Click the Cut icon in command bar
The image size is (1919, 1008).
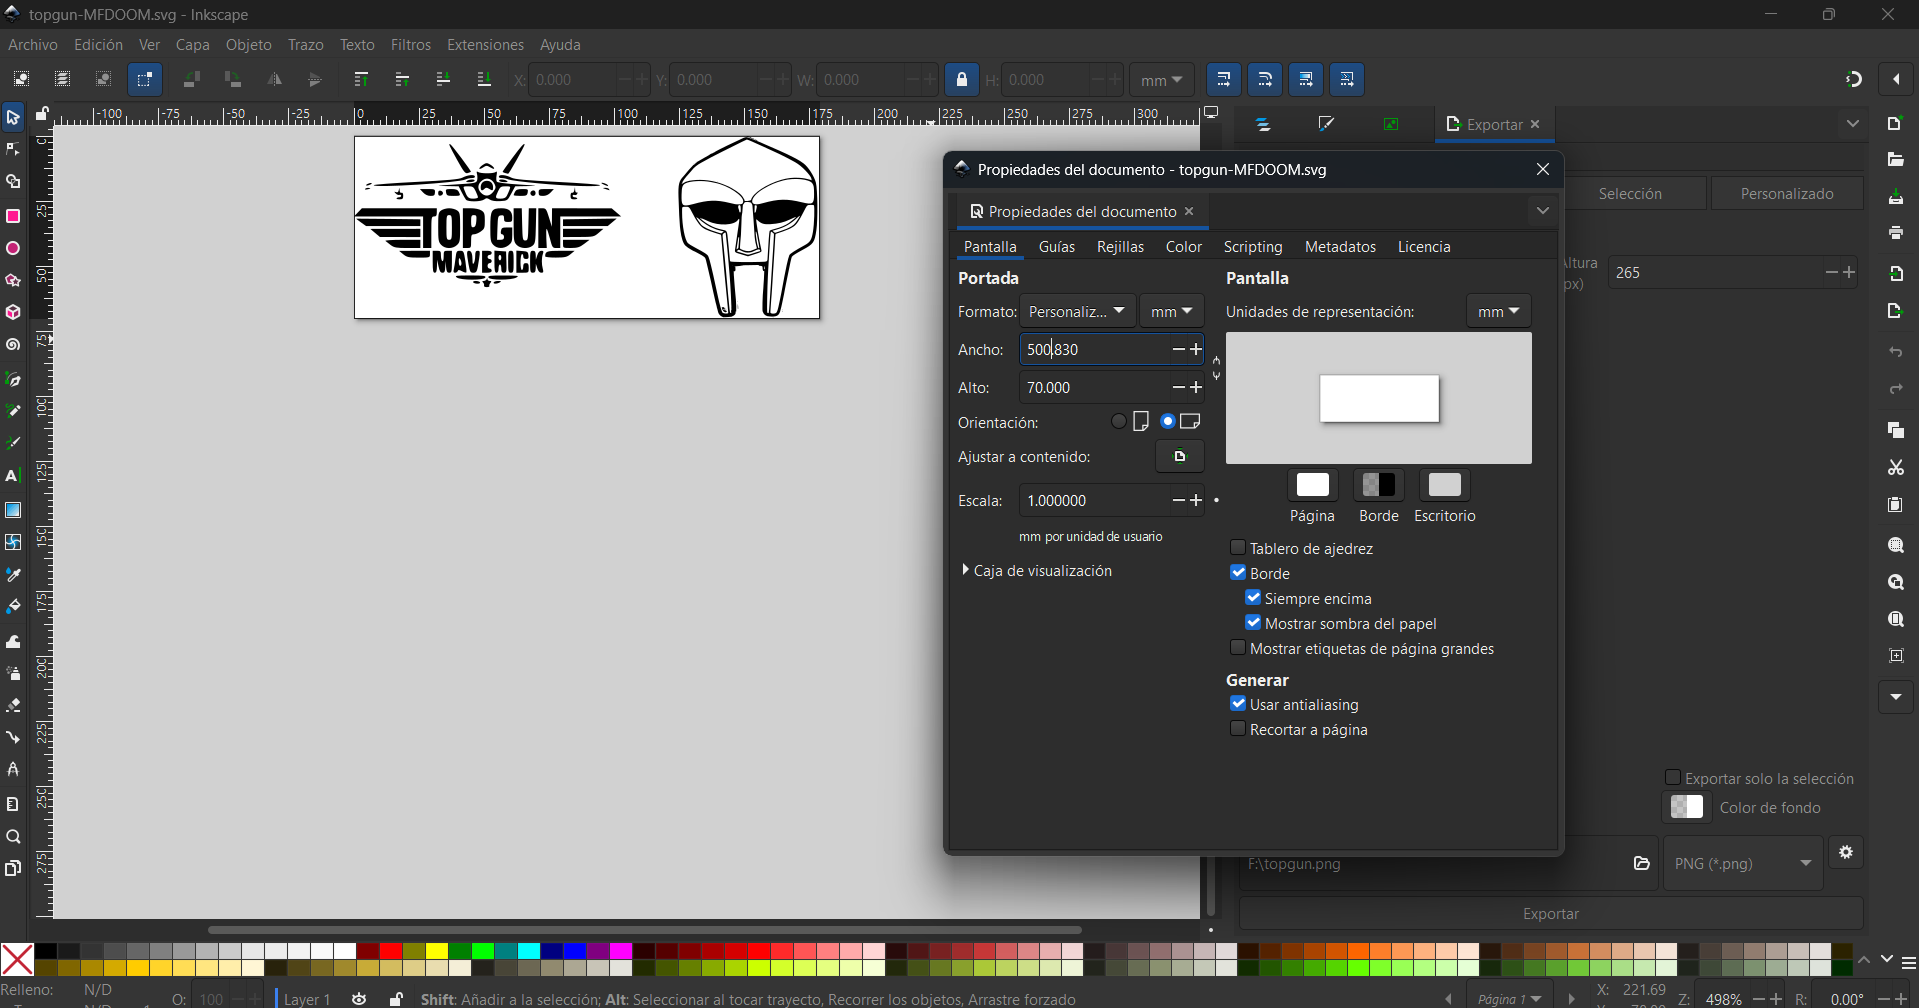pos(1896,467)
